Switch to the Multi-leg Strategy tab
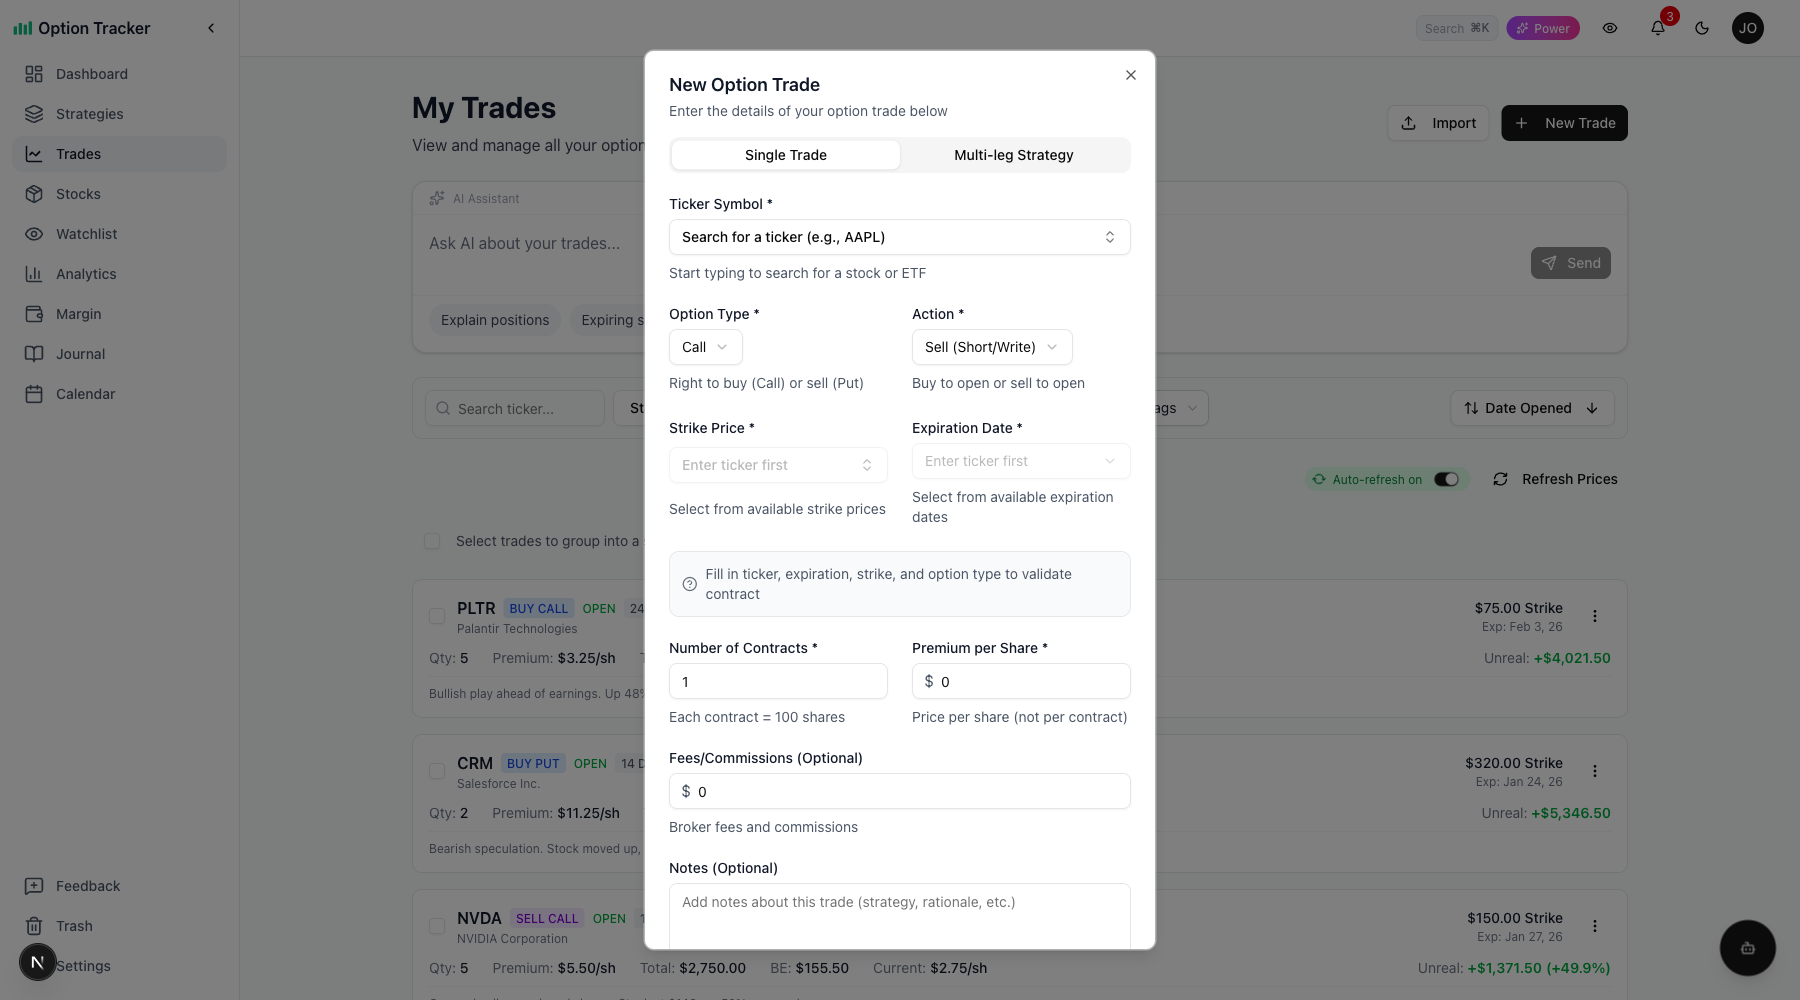The height and width of the screenshot is (1000, 1800). tap(1013, 155)
